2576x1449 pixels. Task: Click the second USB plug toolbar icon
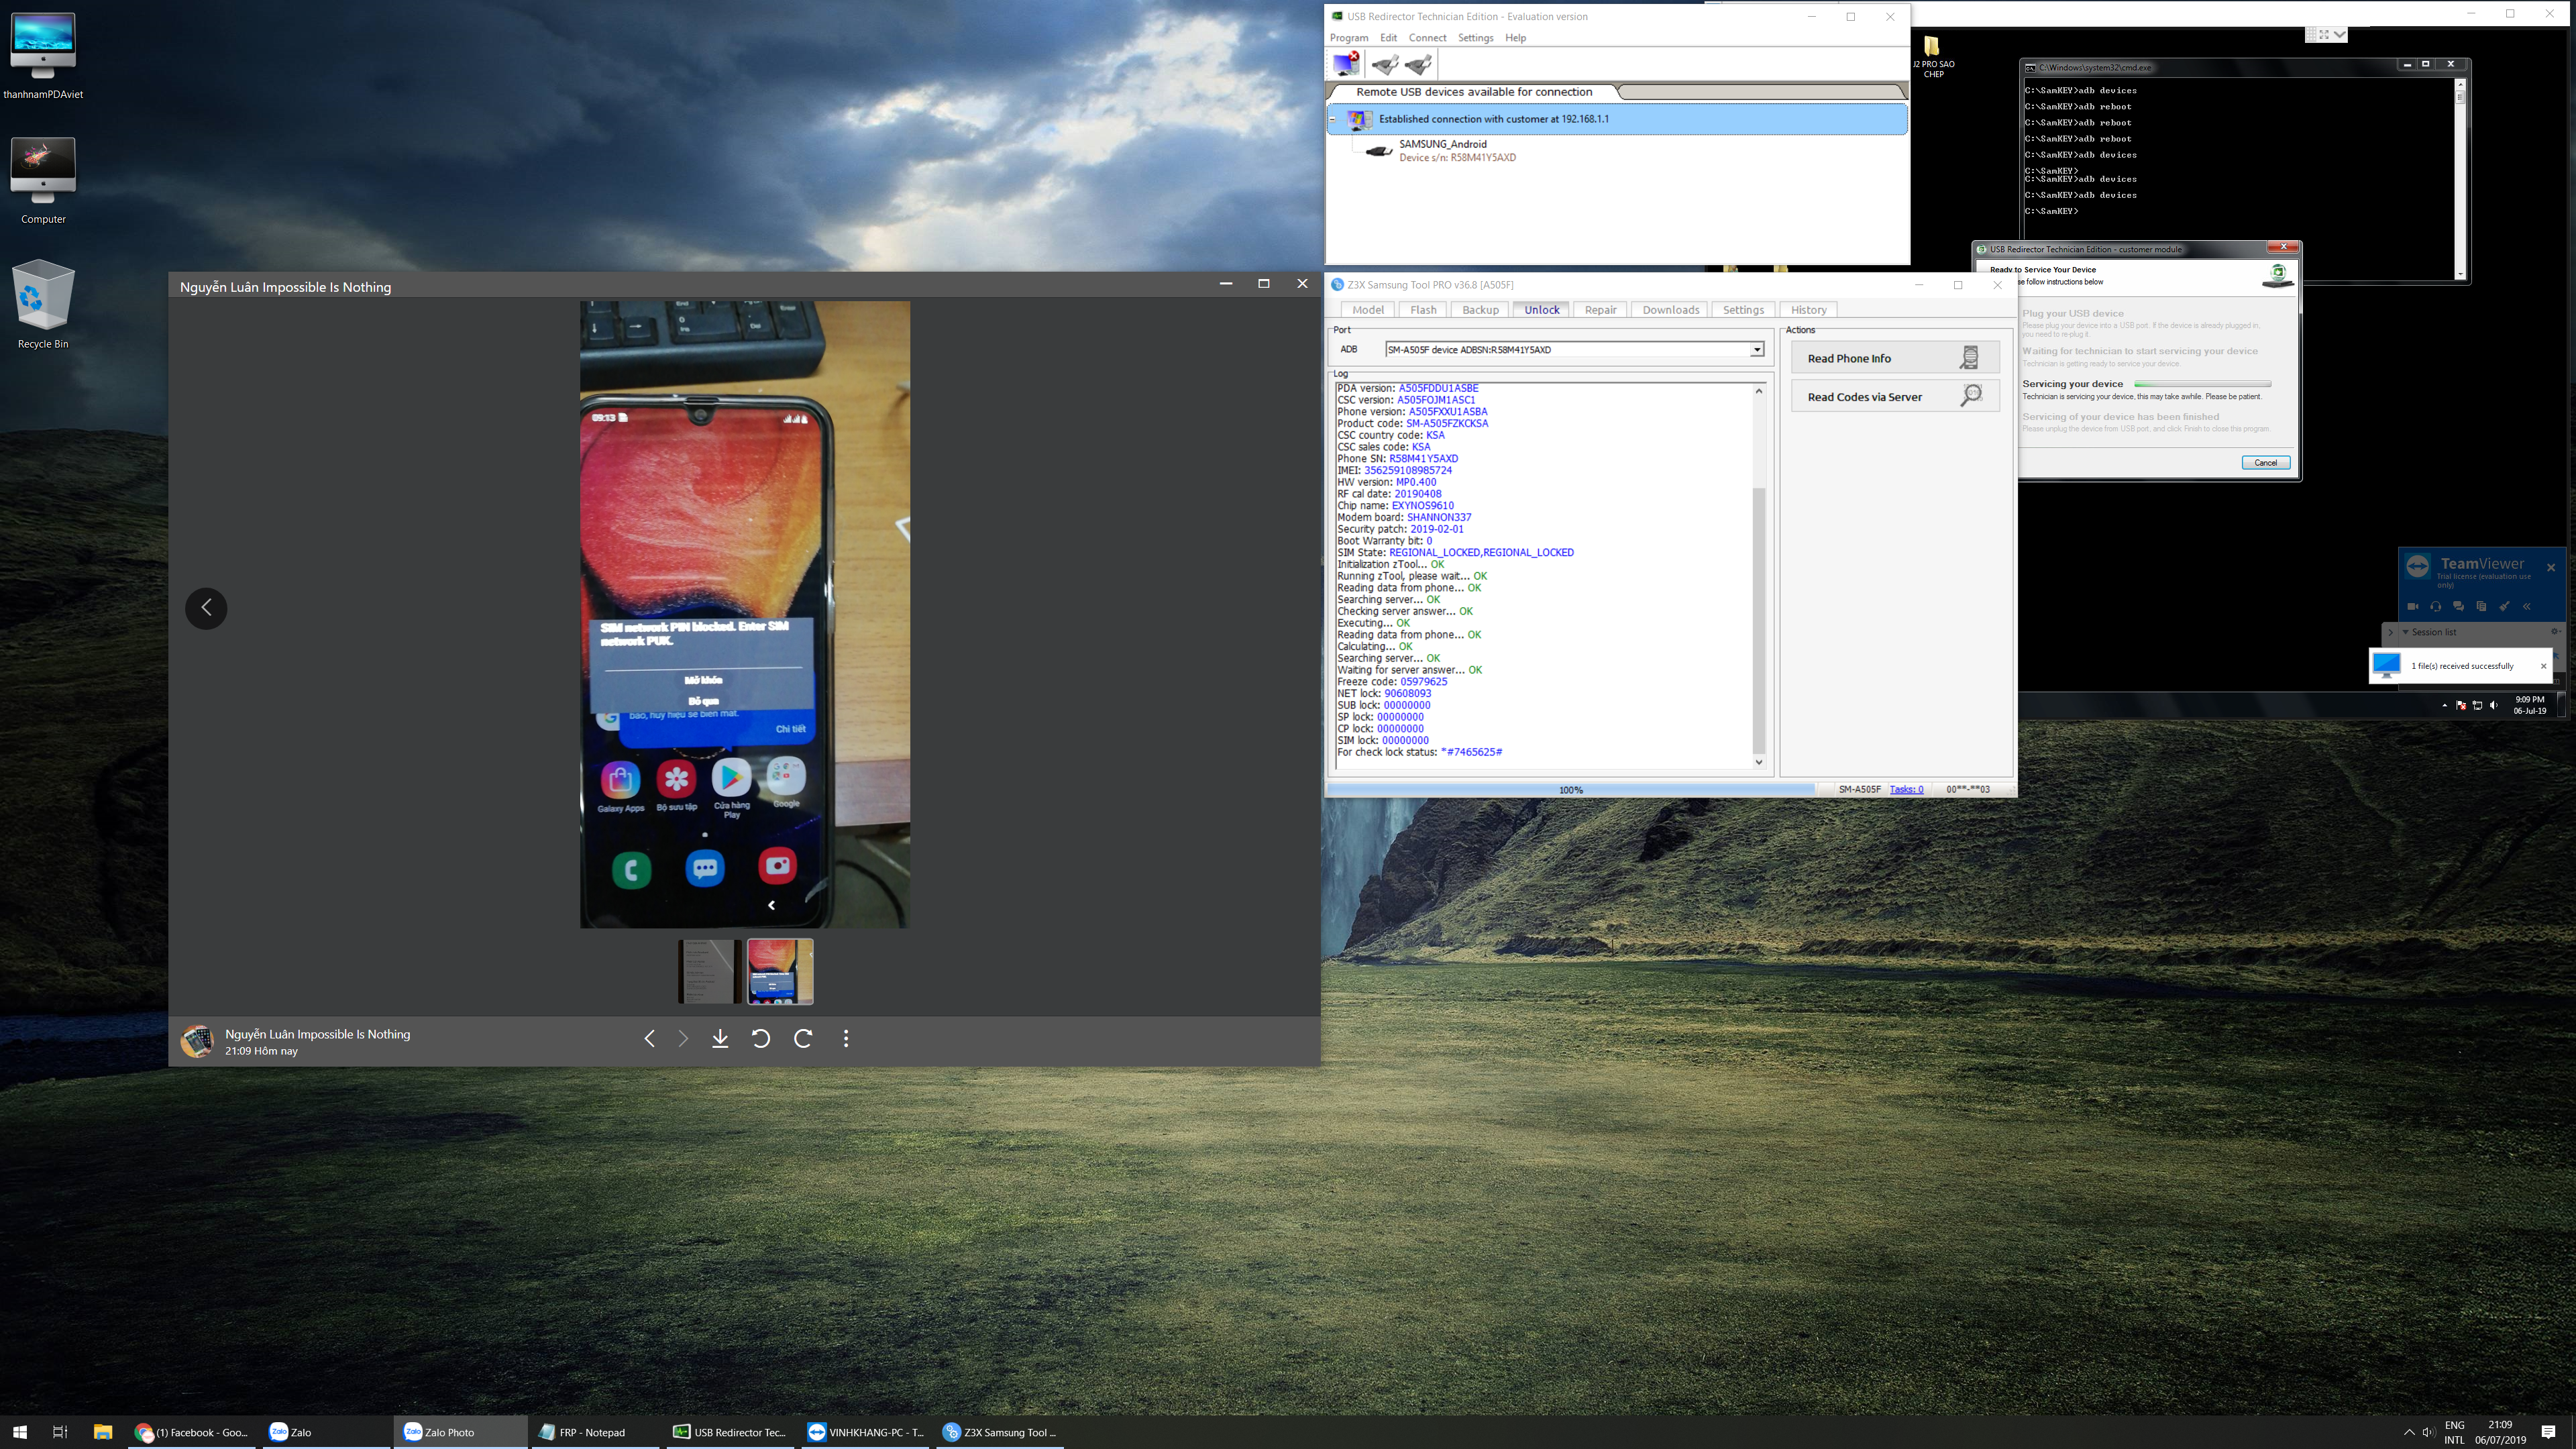click(x=1419, y=65)
